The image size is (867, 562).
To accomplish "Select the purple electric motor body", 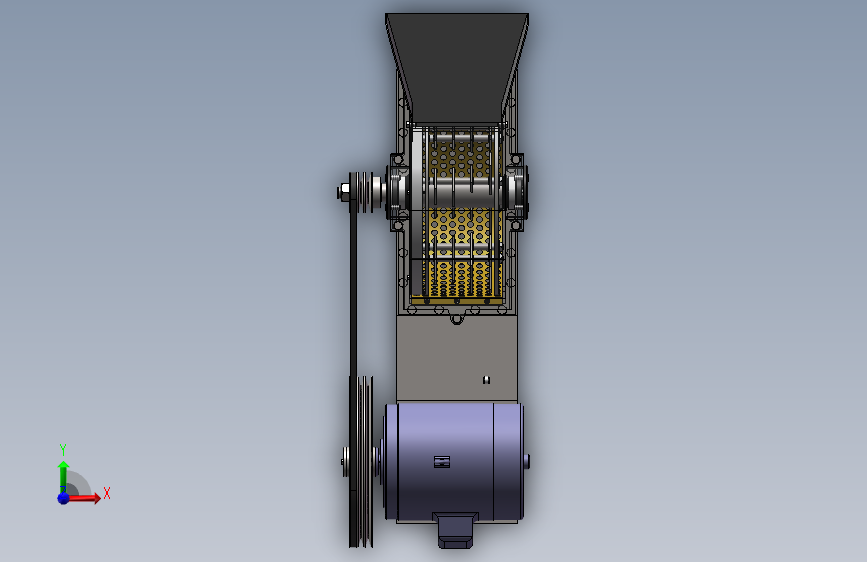I will (452, 462).
